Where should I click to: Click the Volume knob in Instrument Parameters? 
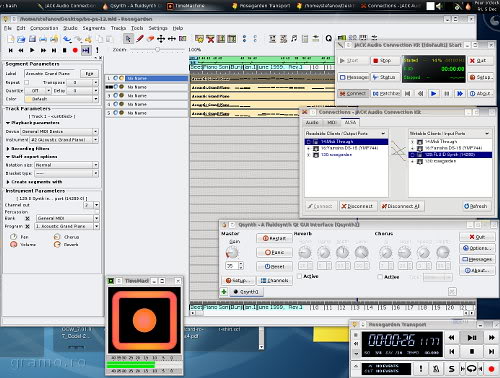click(13, 244)
